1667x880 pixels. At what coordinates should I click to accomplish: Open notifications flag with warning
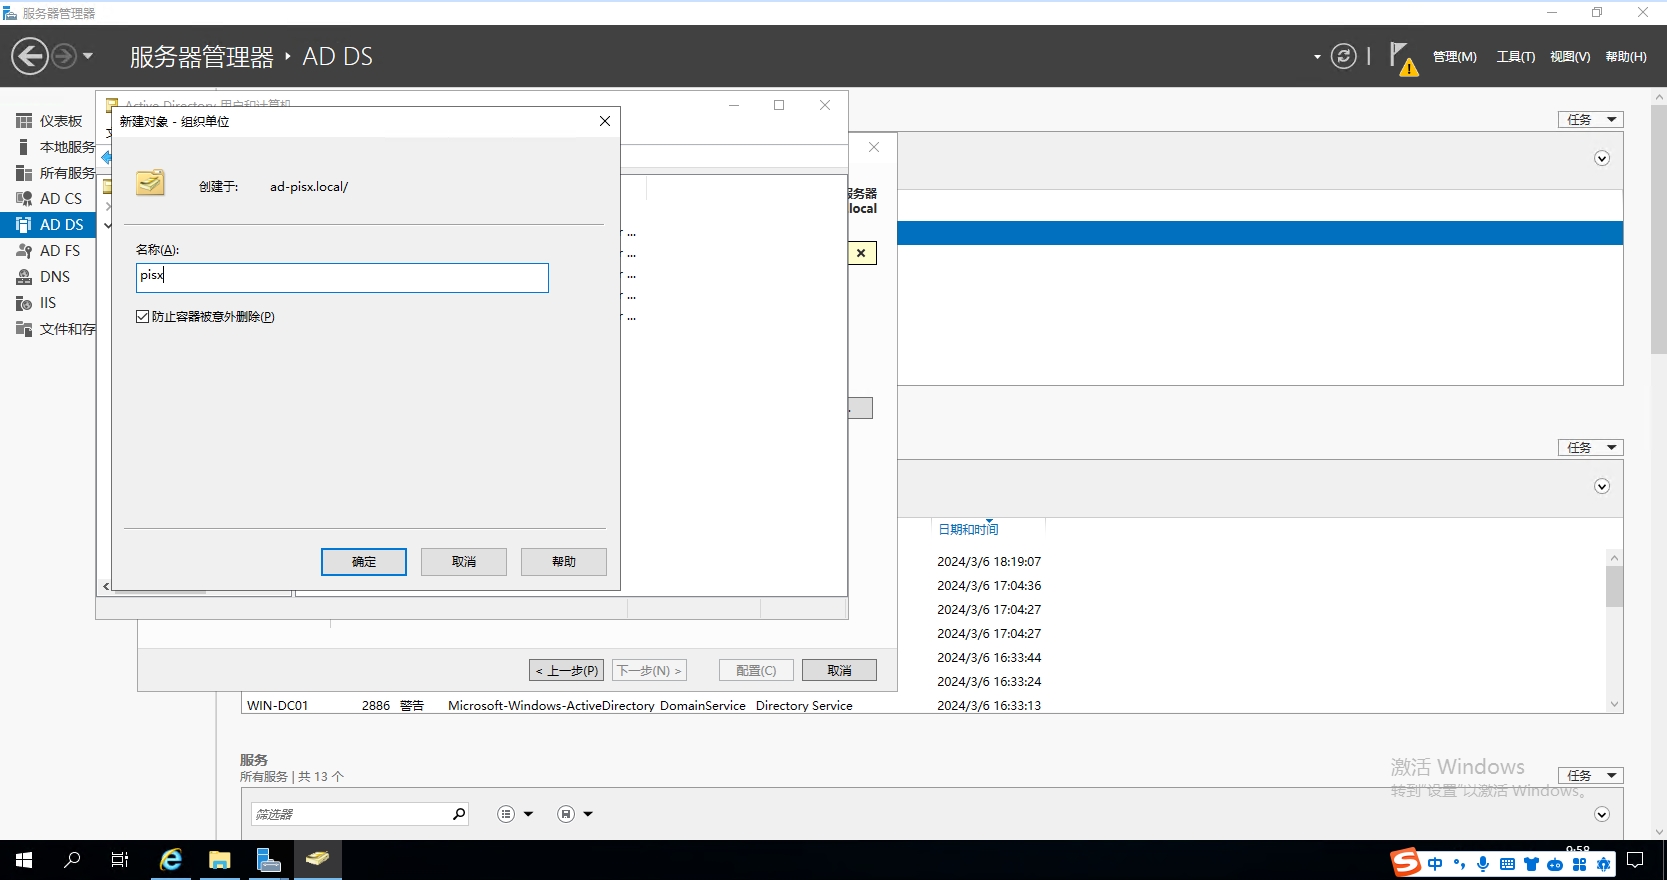(1402, 58)
